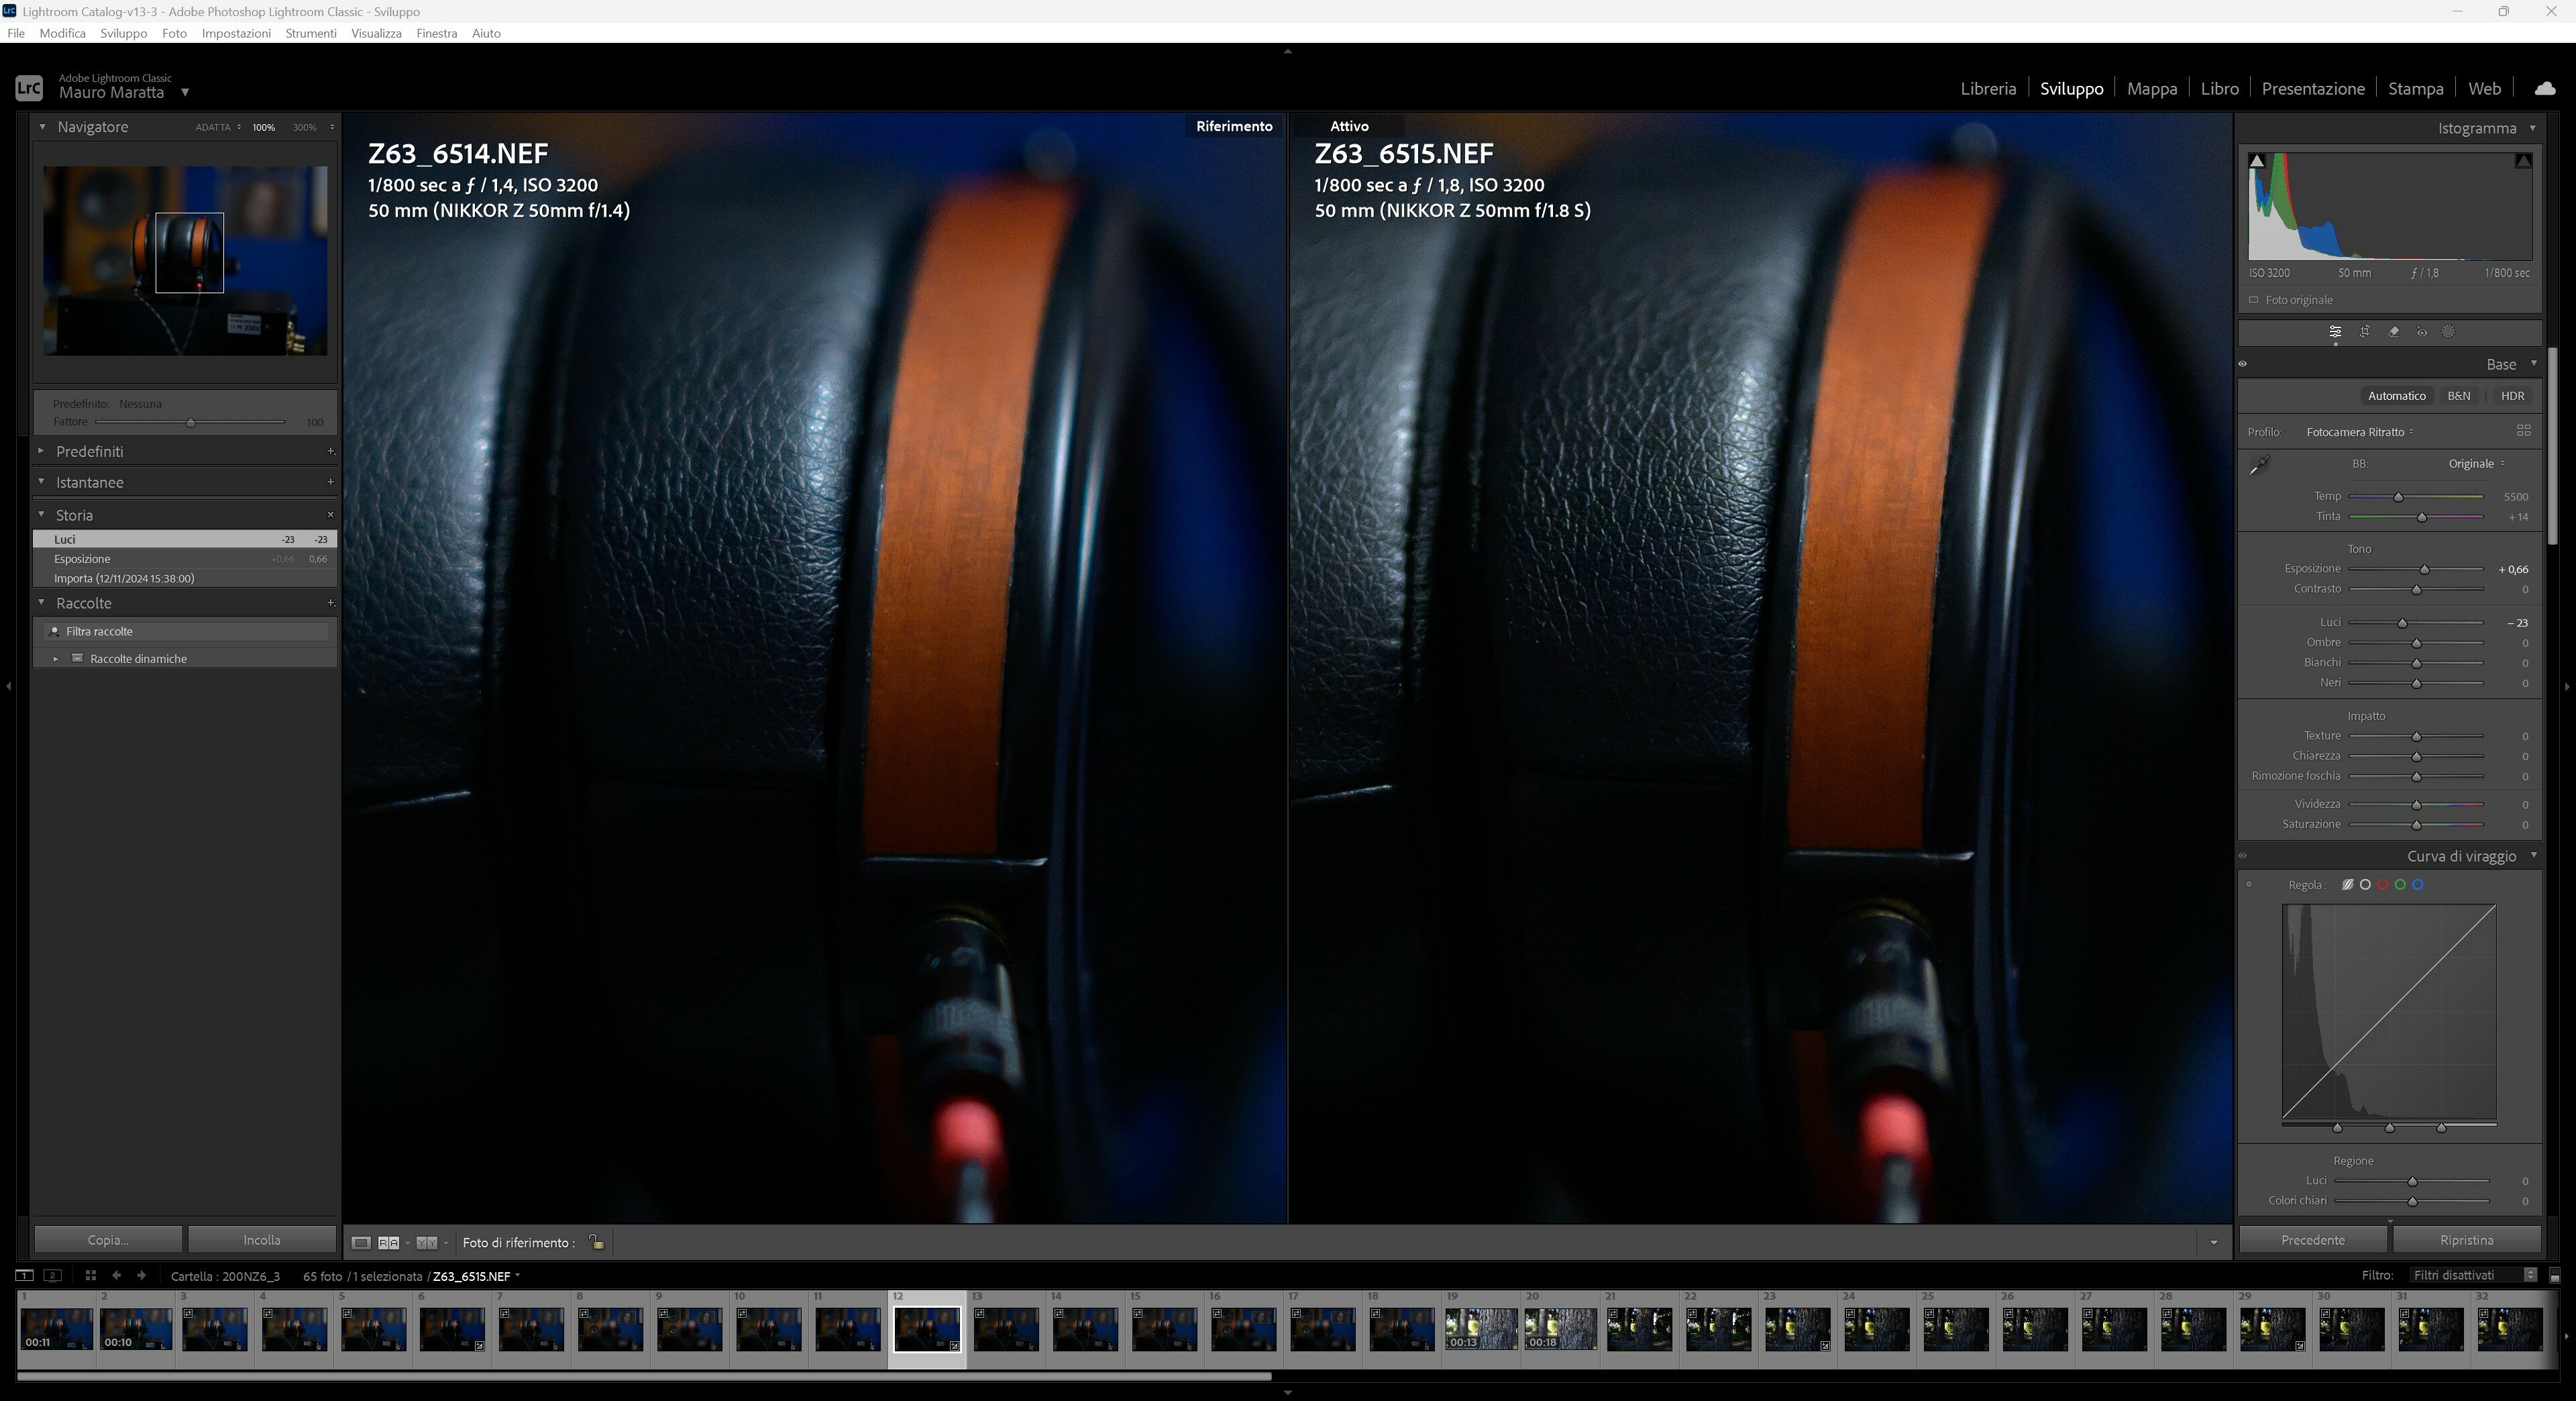Click the Automatico tone button
Image resolution: width=2576 pixels, height=1401 pixels.
pos(2396,396)
